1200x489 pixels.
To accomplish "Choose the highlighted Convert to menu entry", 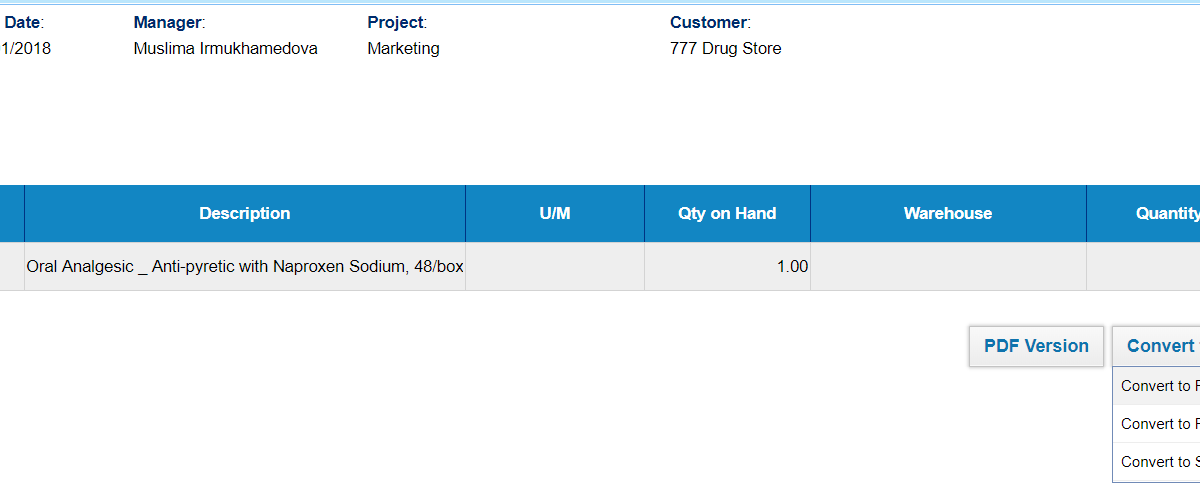I will click(x=1156, y=386).
